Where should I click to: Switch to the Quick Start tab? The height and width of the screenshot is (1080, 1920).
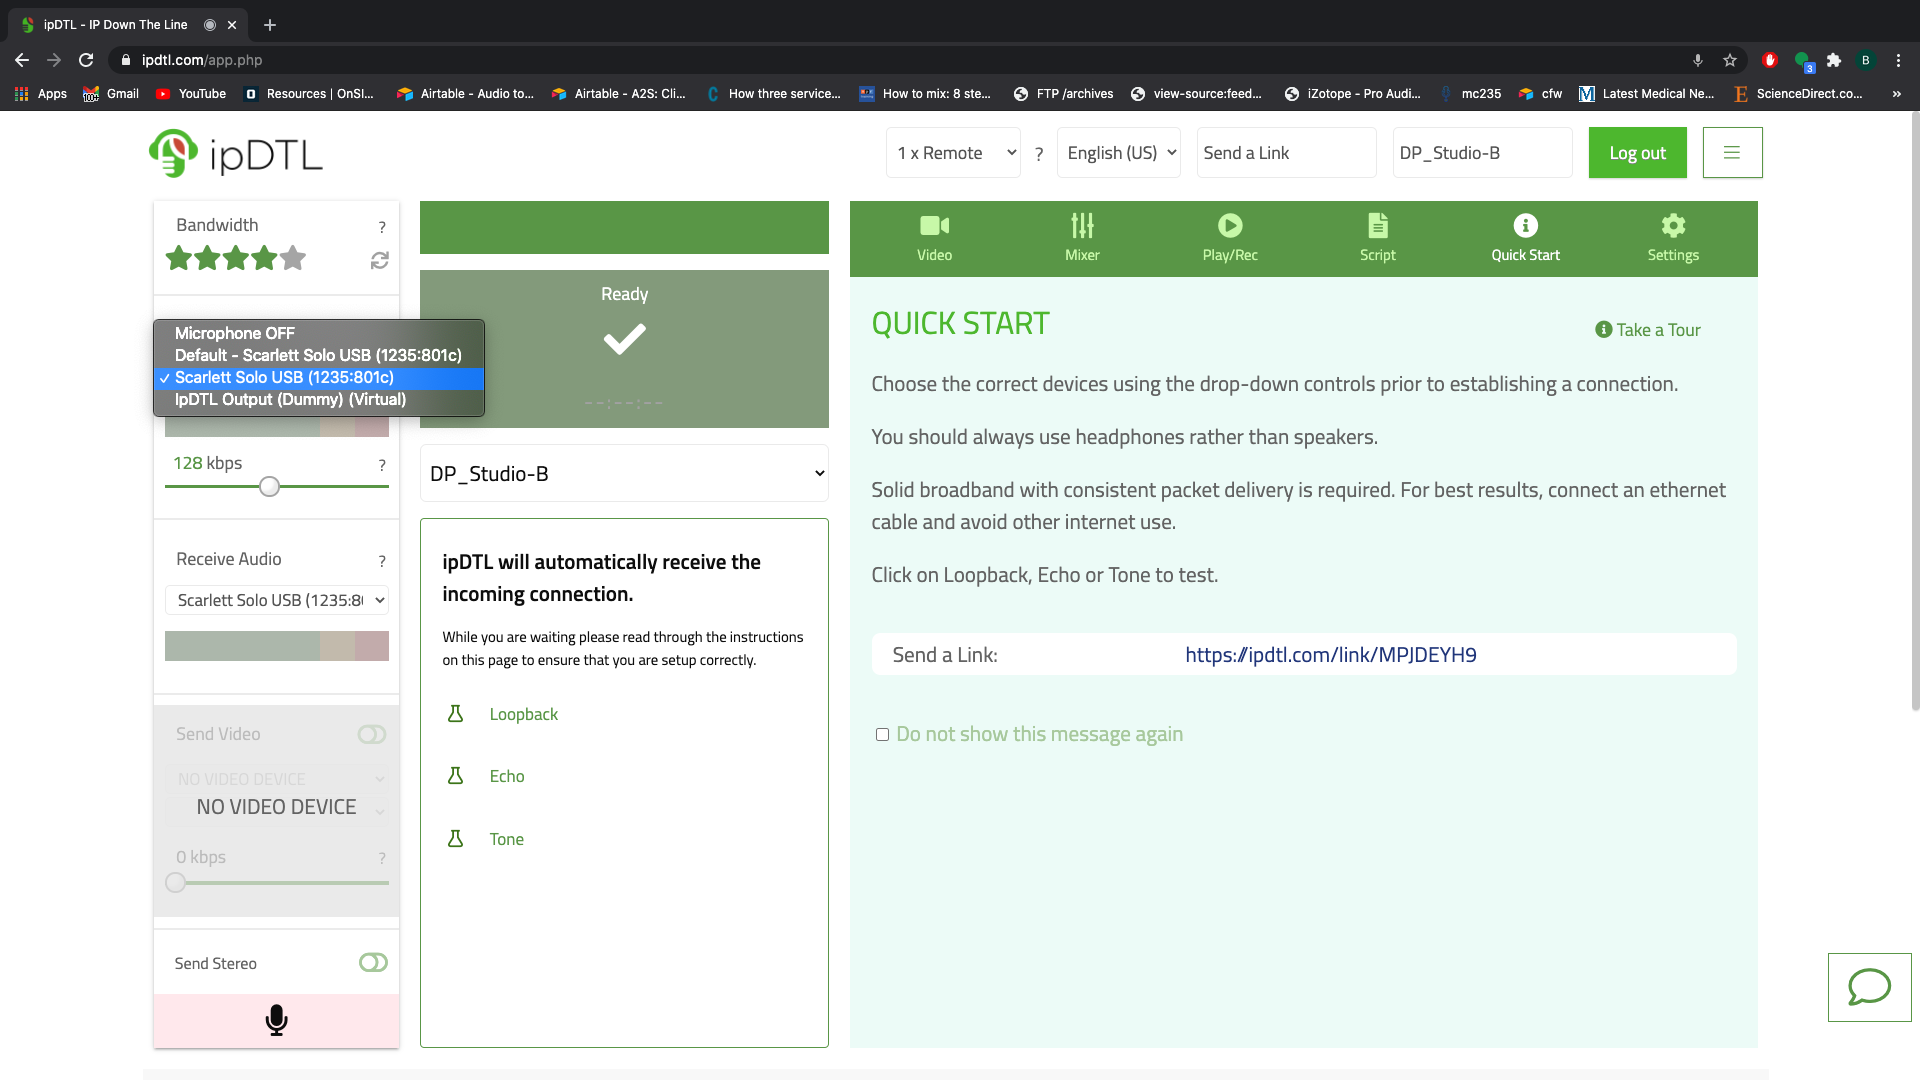[1525, 239]
